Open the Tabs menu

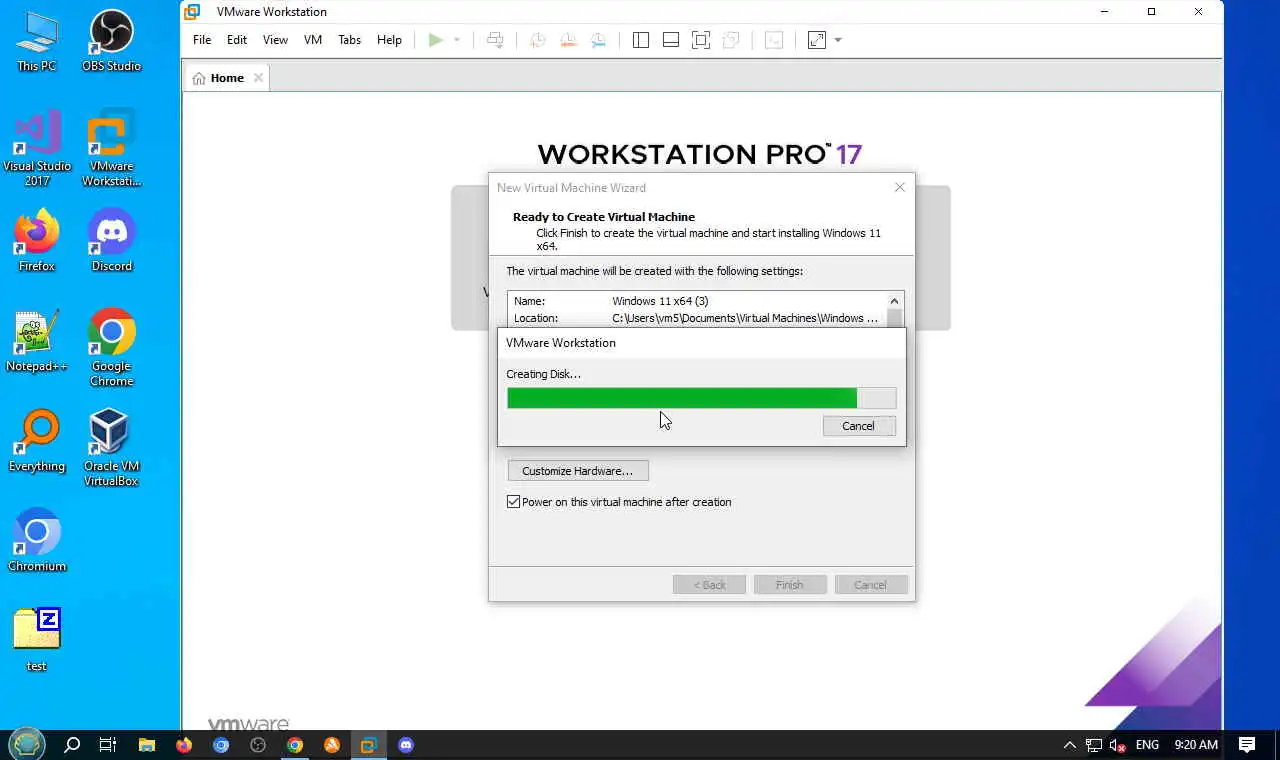pyautogui.click(x=349, y=40)
